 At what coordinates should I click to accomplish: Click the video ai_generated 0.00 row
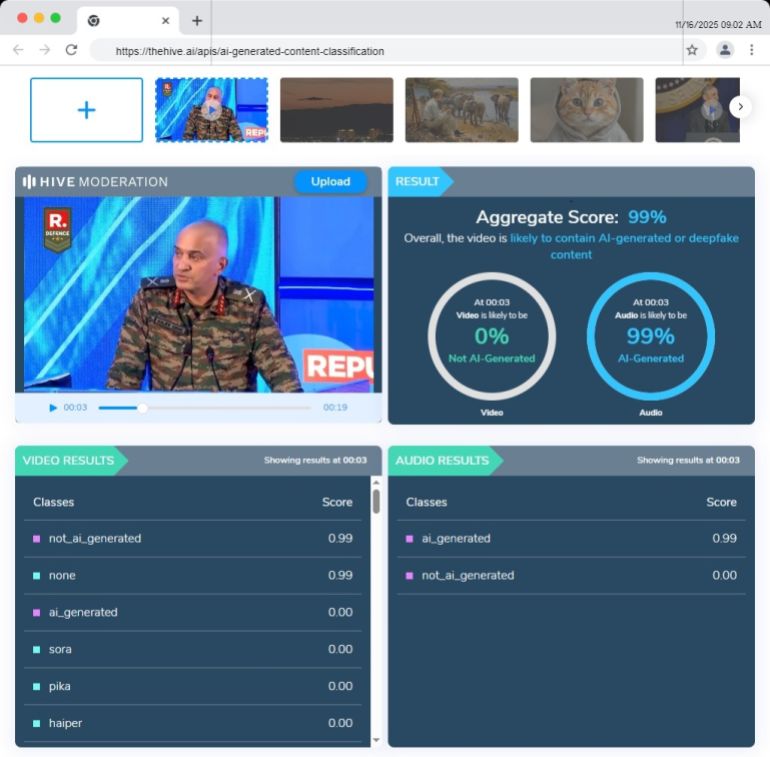click(x=192, y=612)
